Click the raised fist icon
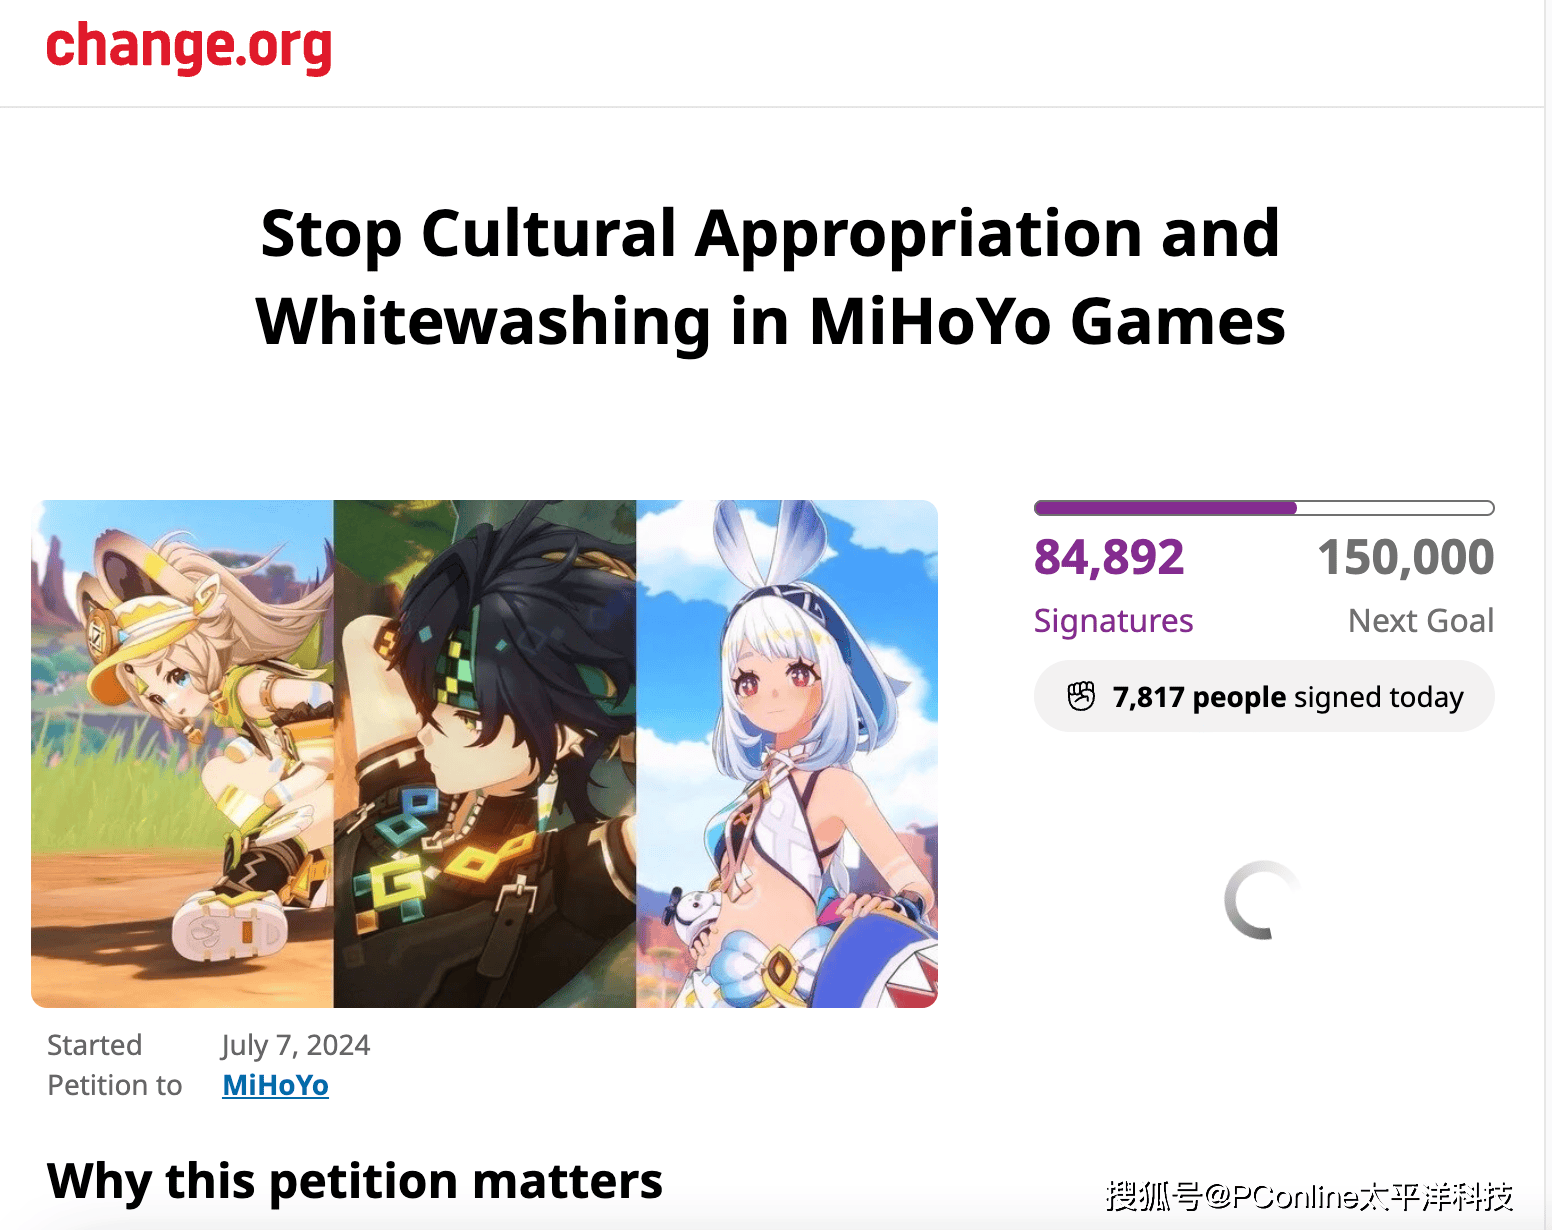Viewport: 1552px width, 1230px height. tap(1081, 696)
